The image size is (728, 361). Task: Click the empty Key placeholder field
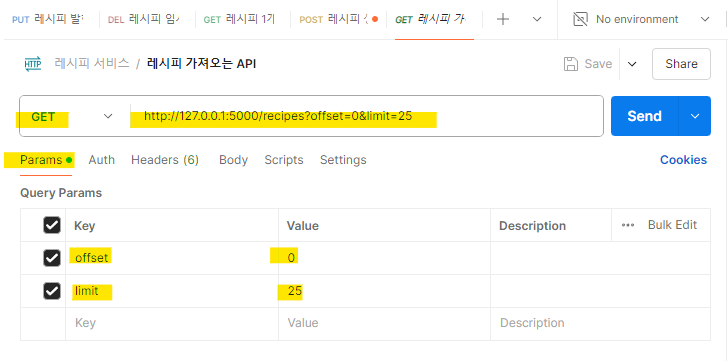coord(172,323)
